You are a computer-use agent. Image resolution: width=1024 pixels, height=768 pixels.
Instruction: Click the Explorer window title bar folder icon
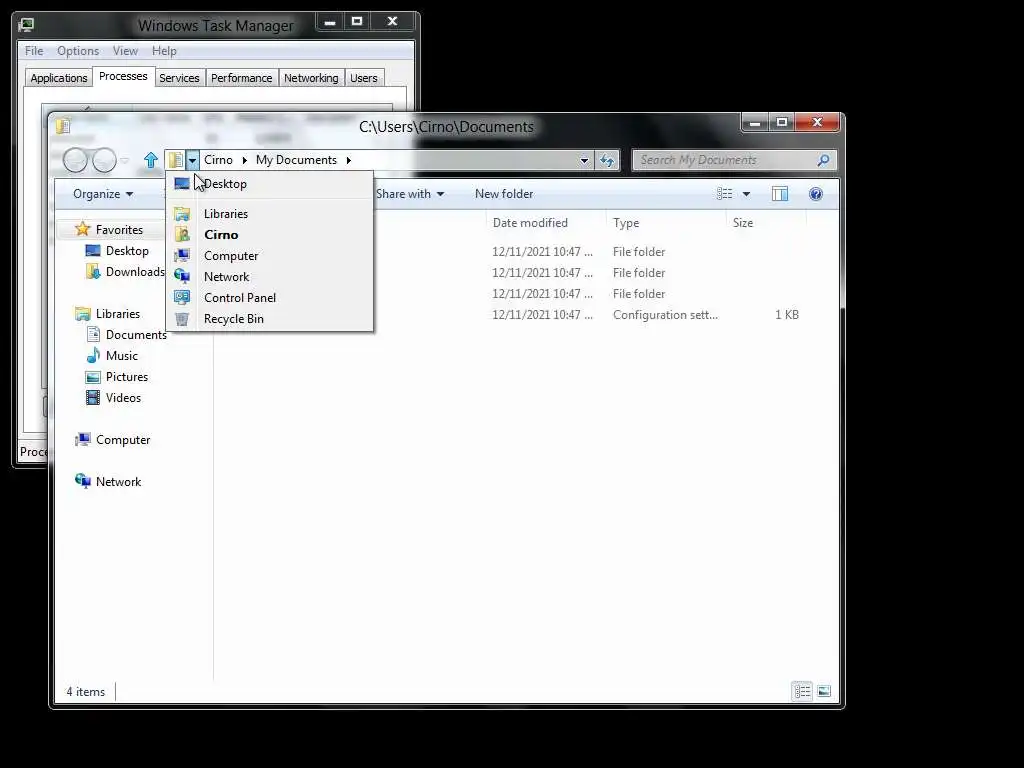[63, 125]
